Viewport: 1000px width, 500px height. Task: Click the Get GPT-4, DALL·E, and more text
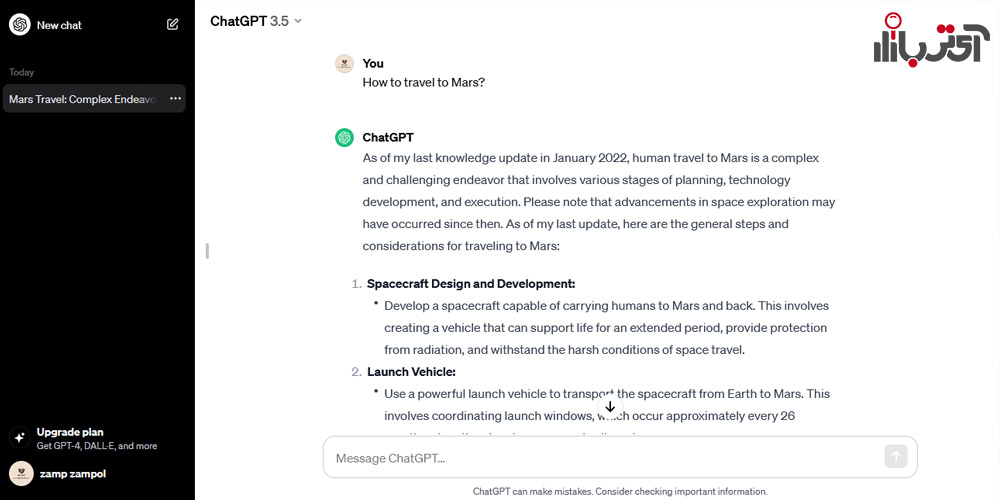click(x=97, y=446)
